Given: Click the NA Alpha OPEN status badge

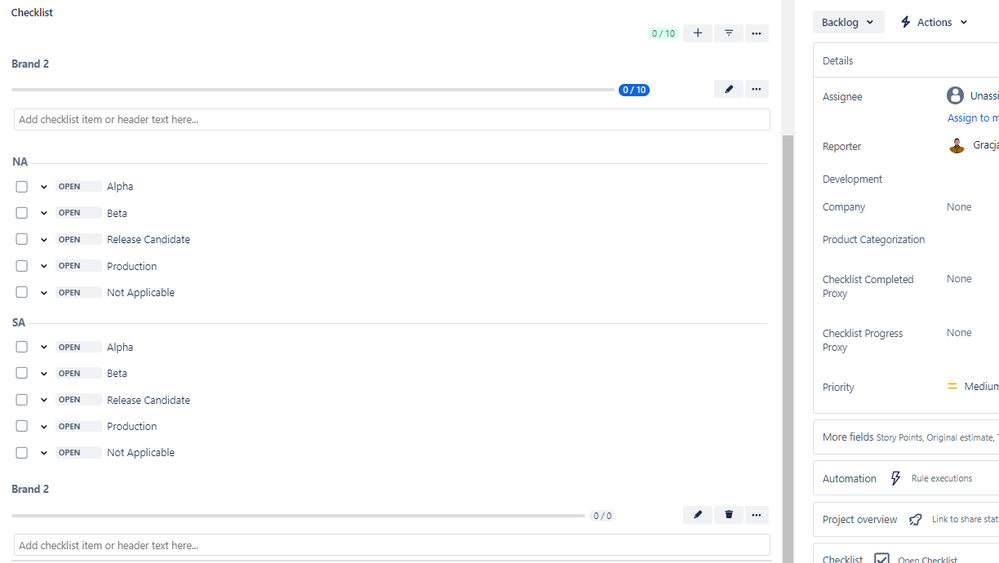Looking at the screenshot, I should (78, 187).
